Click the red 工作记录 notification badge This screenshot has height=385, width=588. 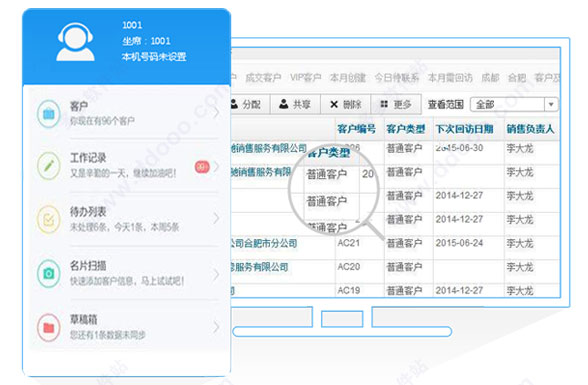[202, 166]
